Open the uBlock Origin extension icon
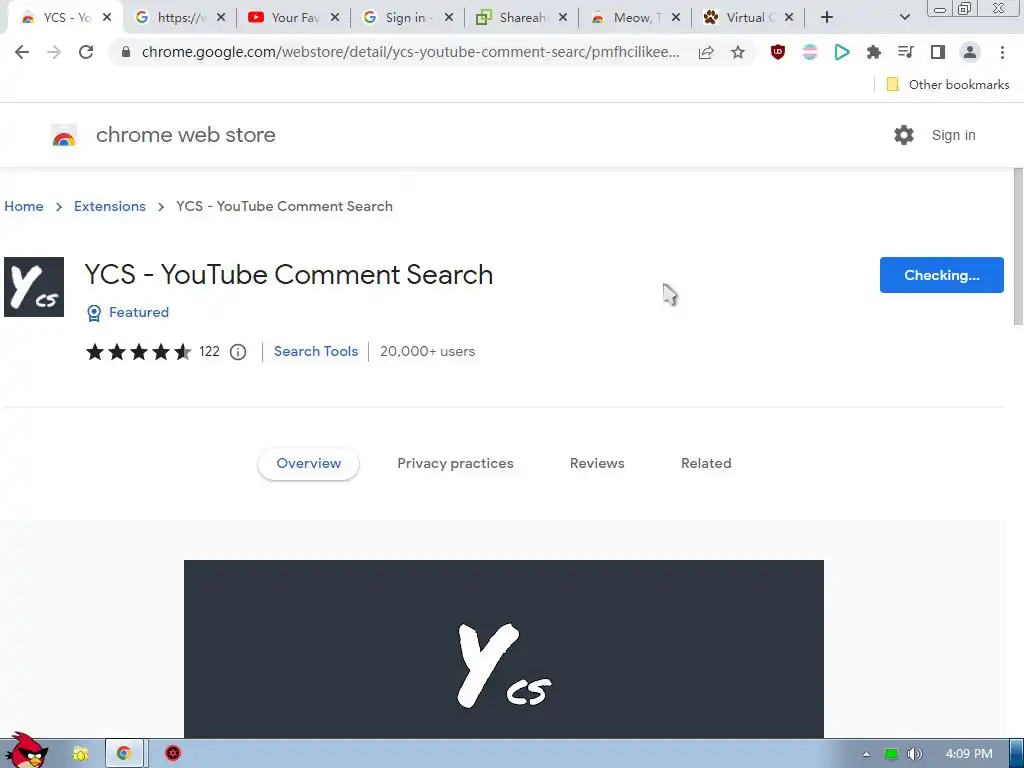 [x=777, y=52]
